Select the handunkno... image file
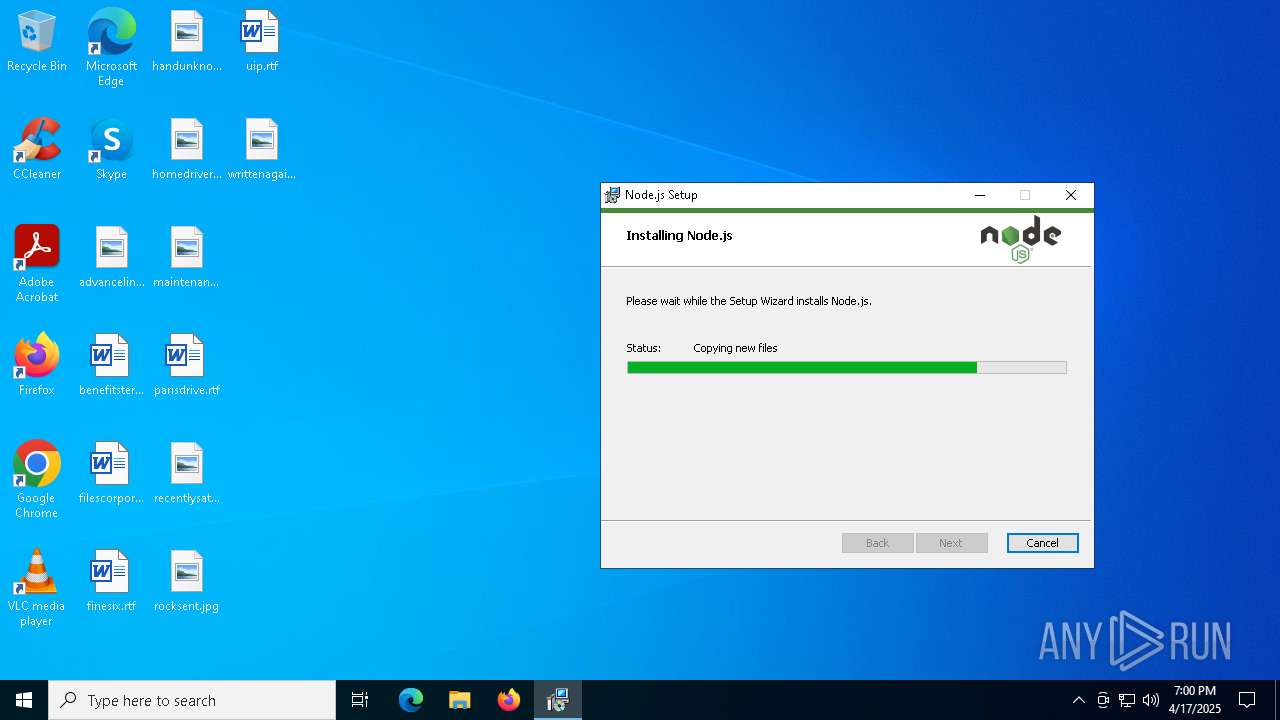 [187, 42]
